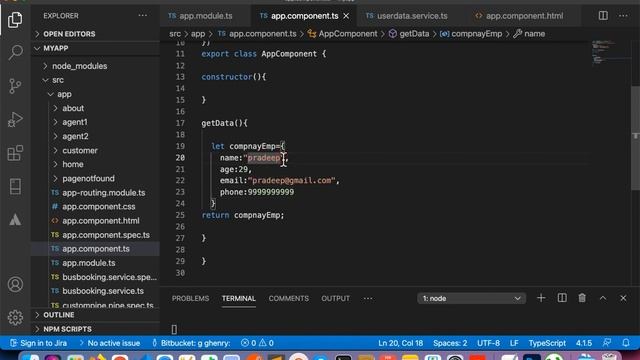
Task: Open the triangle-logo view in activity bar
Action: [15, 220]
